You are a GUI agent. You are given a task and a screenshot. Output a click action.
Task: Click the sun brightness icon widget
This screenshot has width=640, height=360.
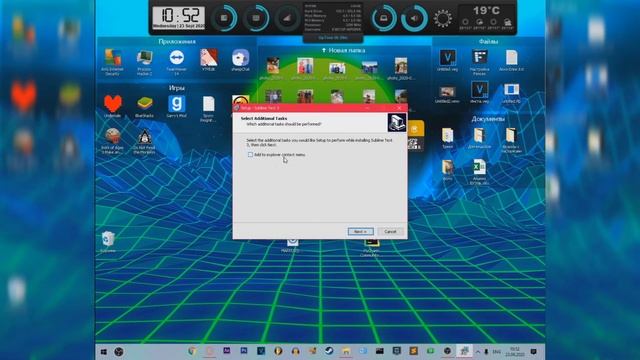[443, 18]
